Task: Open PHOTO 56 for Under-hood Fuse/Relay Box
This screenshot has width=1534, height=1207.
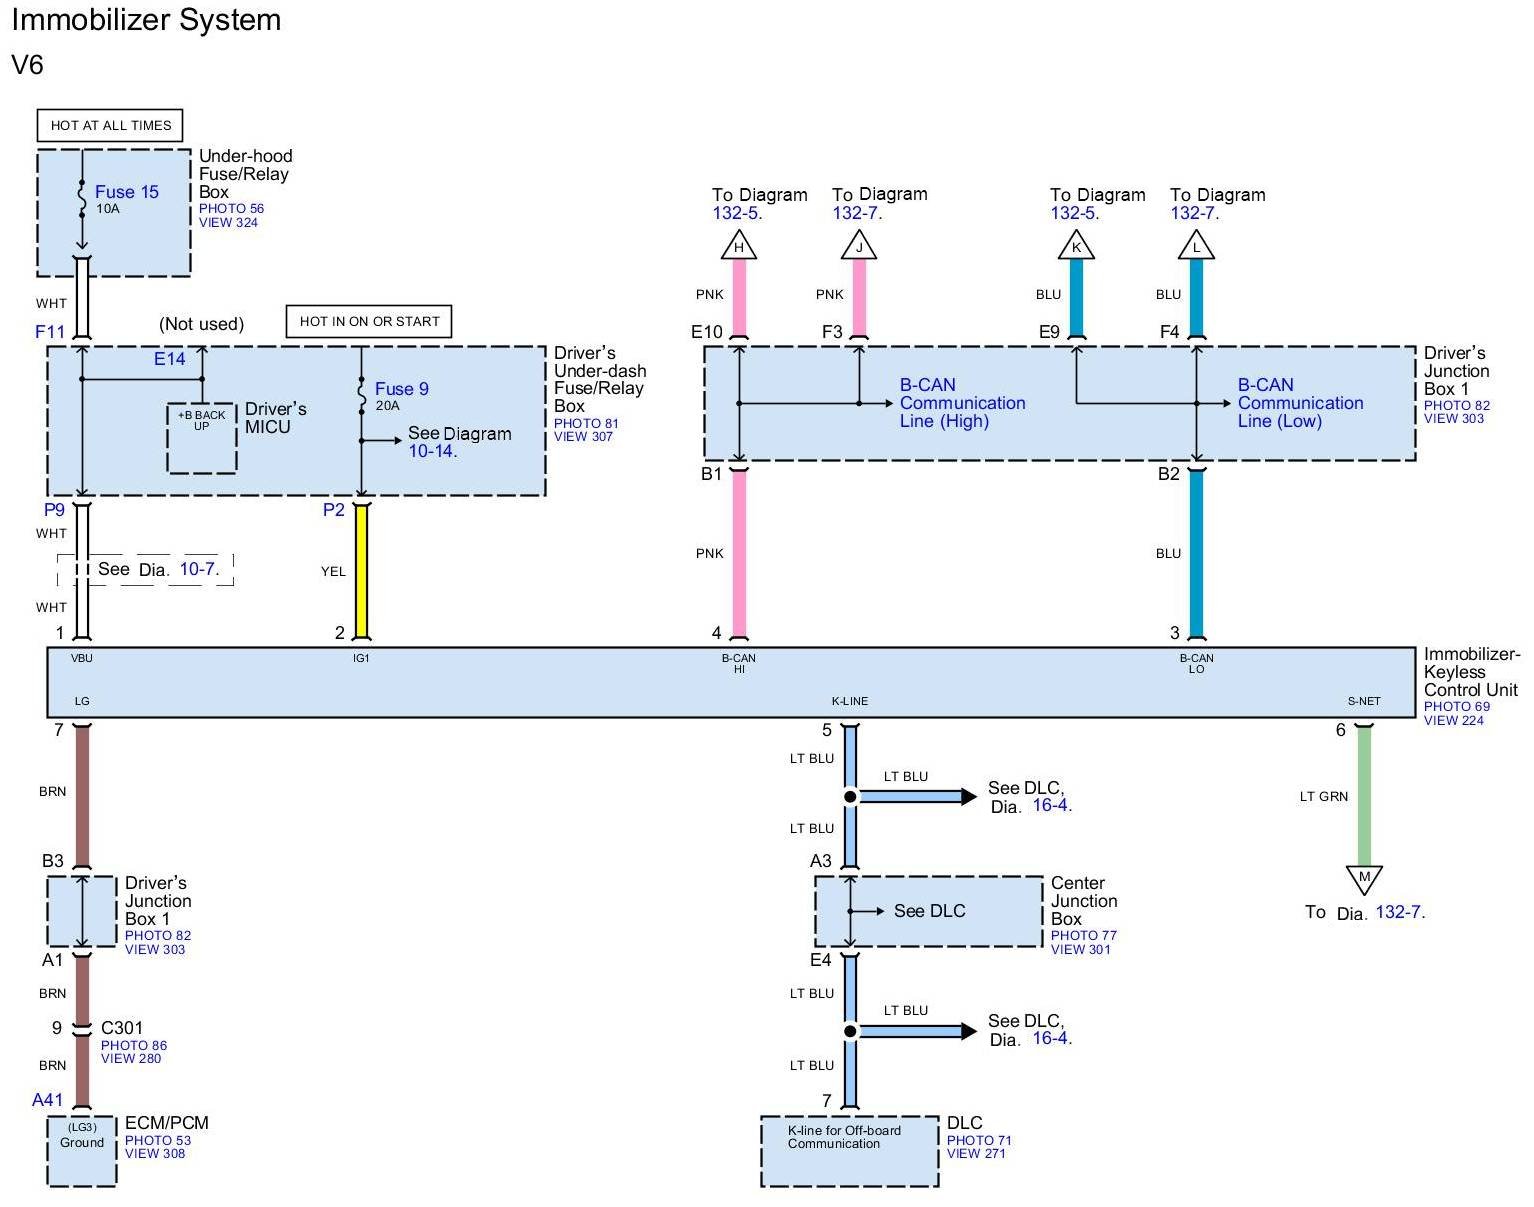Action: [231, 209]
